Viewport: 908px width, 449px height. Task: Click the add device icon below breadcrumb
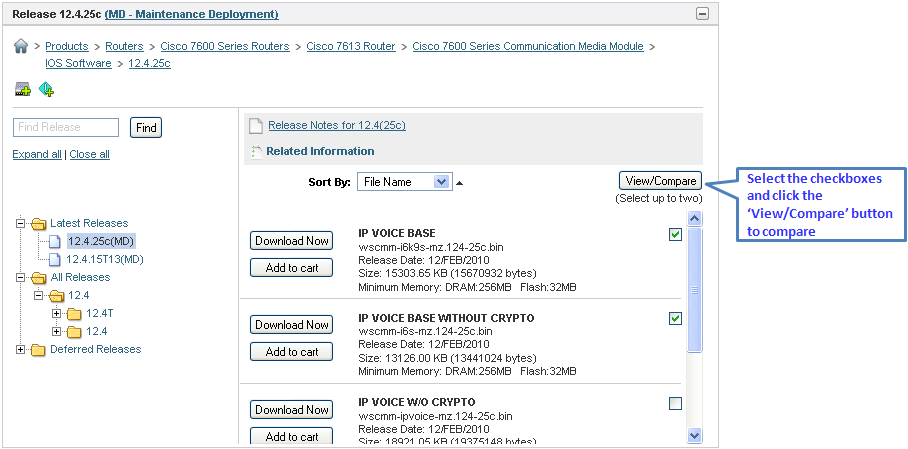pyautogui.click(x=23, y=89)
